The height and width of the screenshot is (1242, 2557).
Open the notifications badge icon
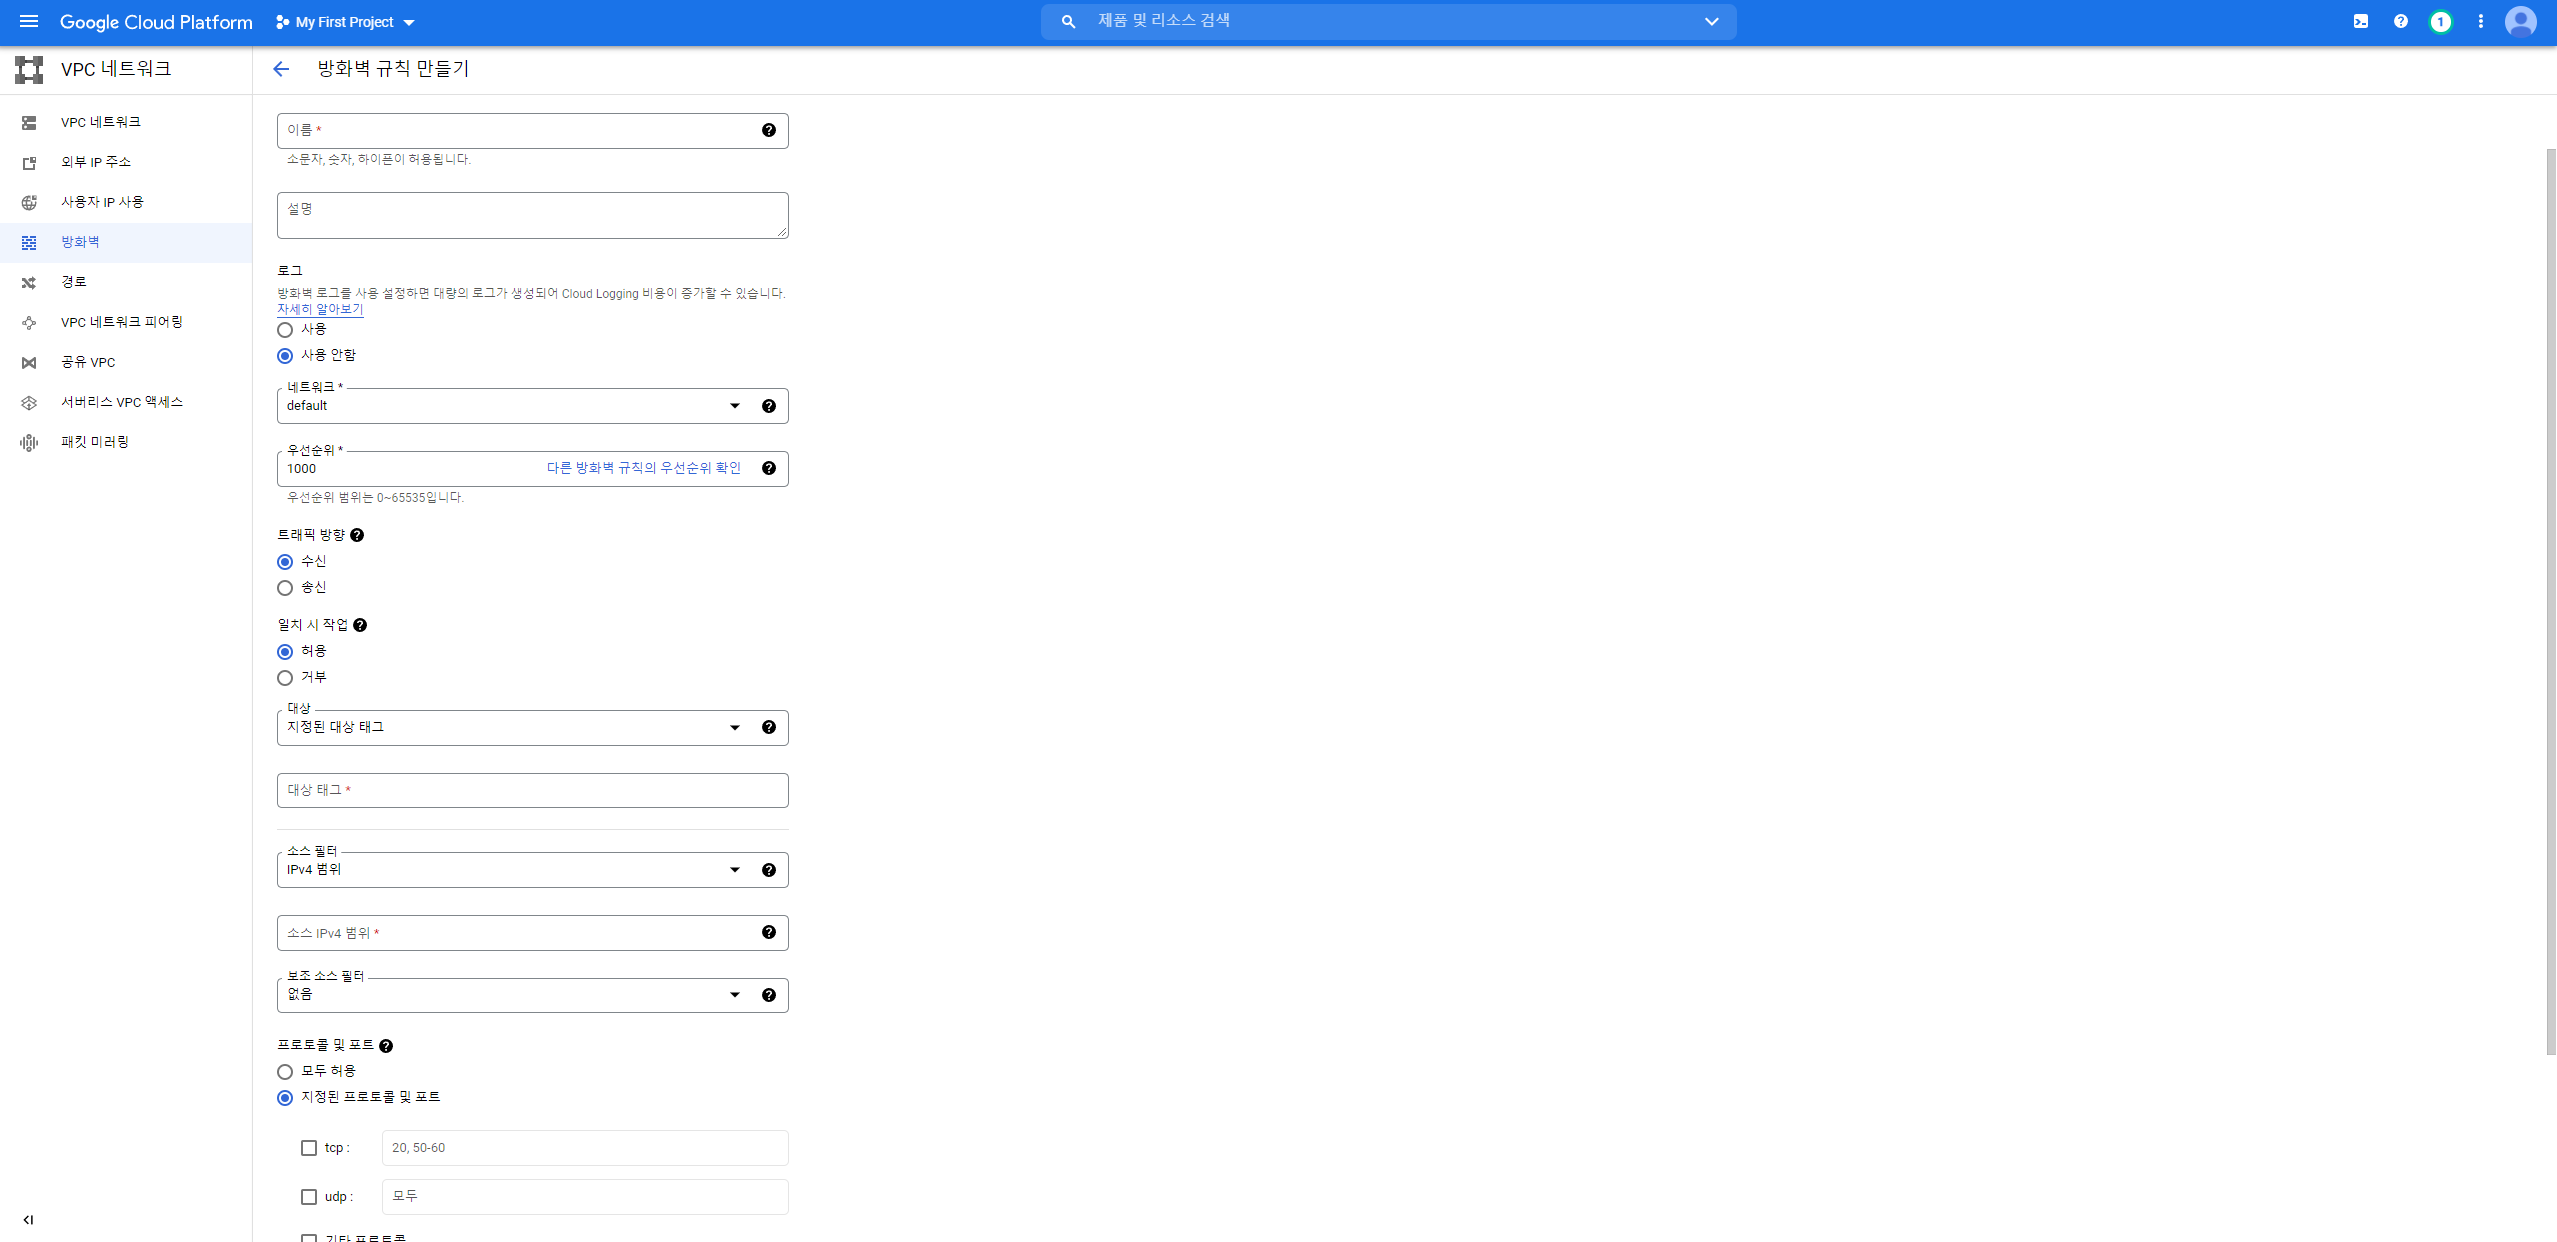2440,21
